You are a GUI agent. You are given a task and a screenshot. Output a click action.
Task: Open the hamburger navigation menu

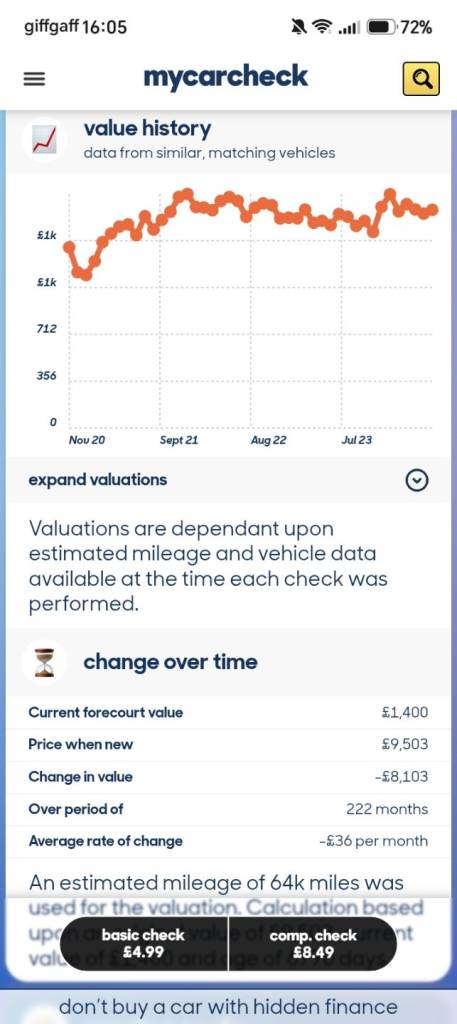click(x=35, y=79)
